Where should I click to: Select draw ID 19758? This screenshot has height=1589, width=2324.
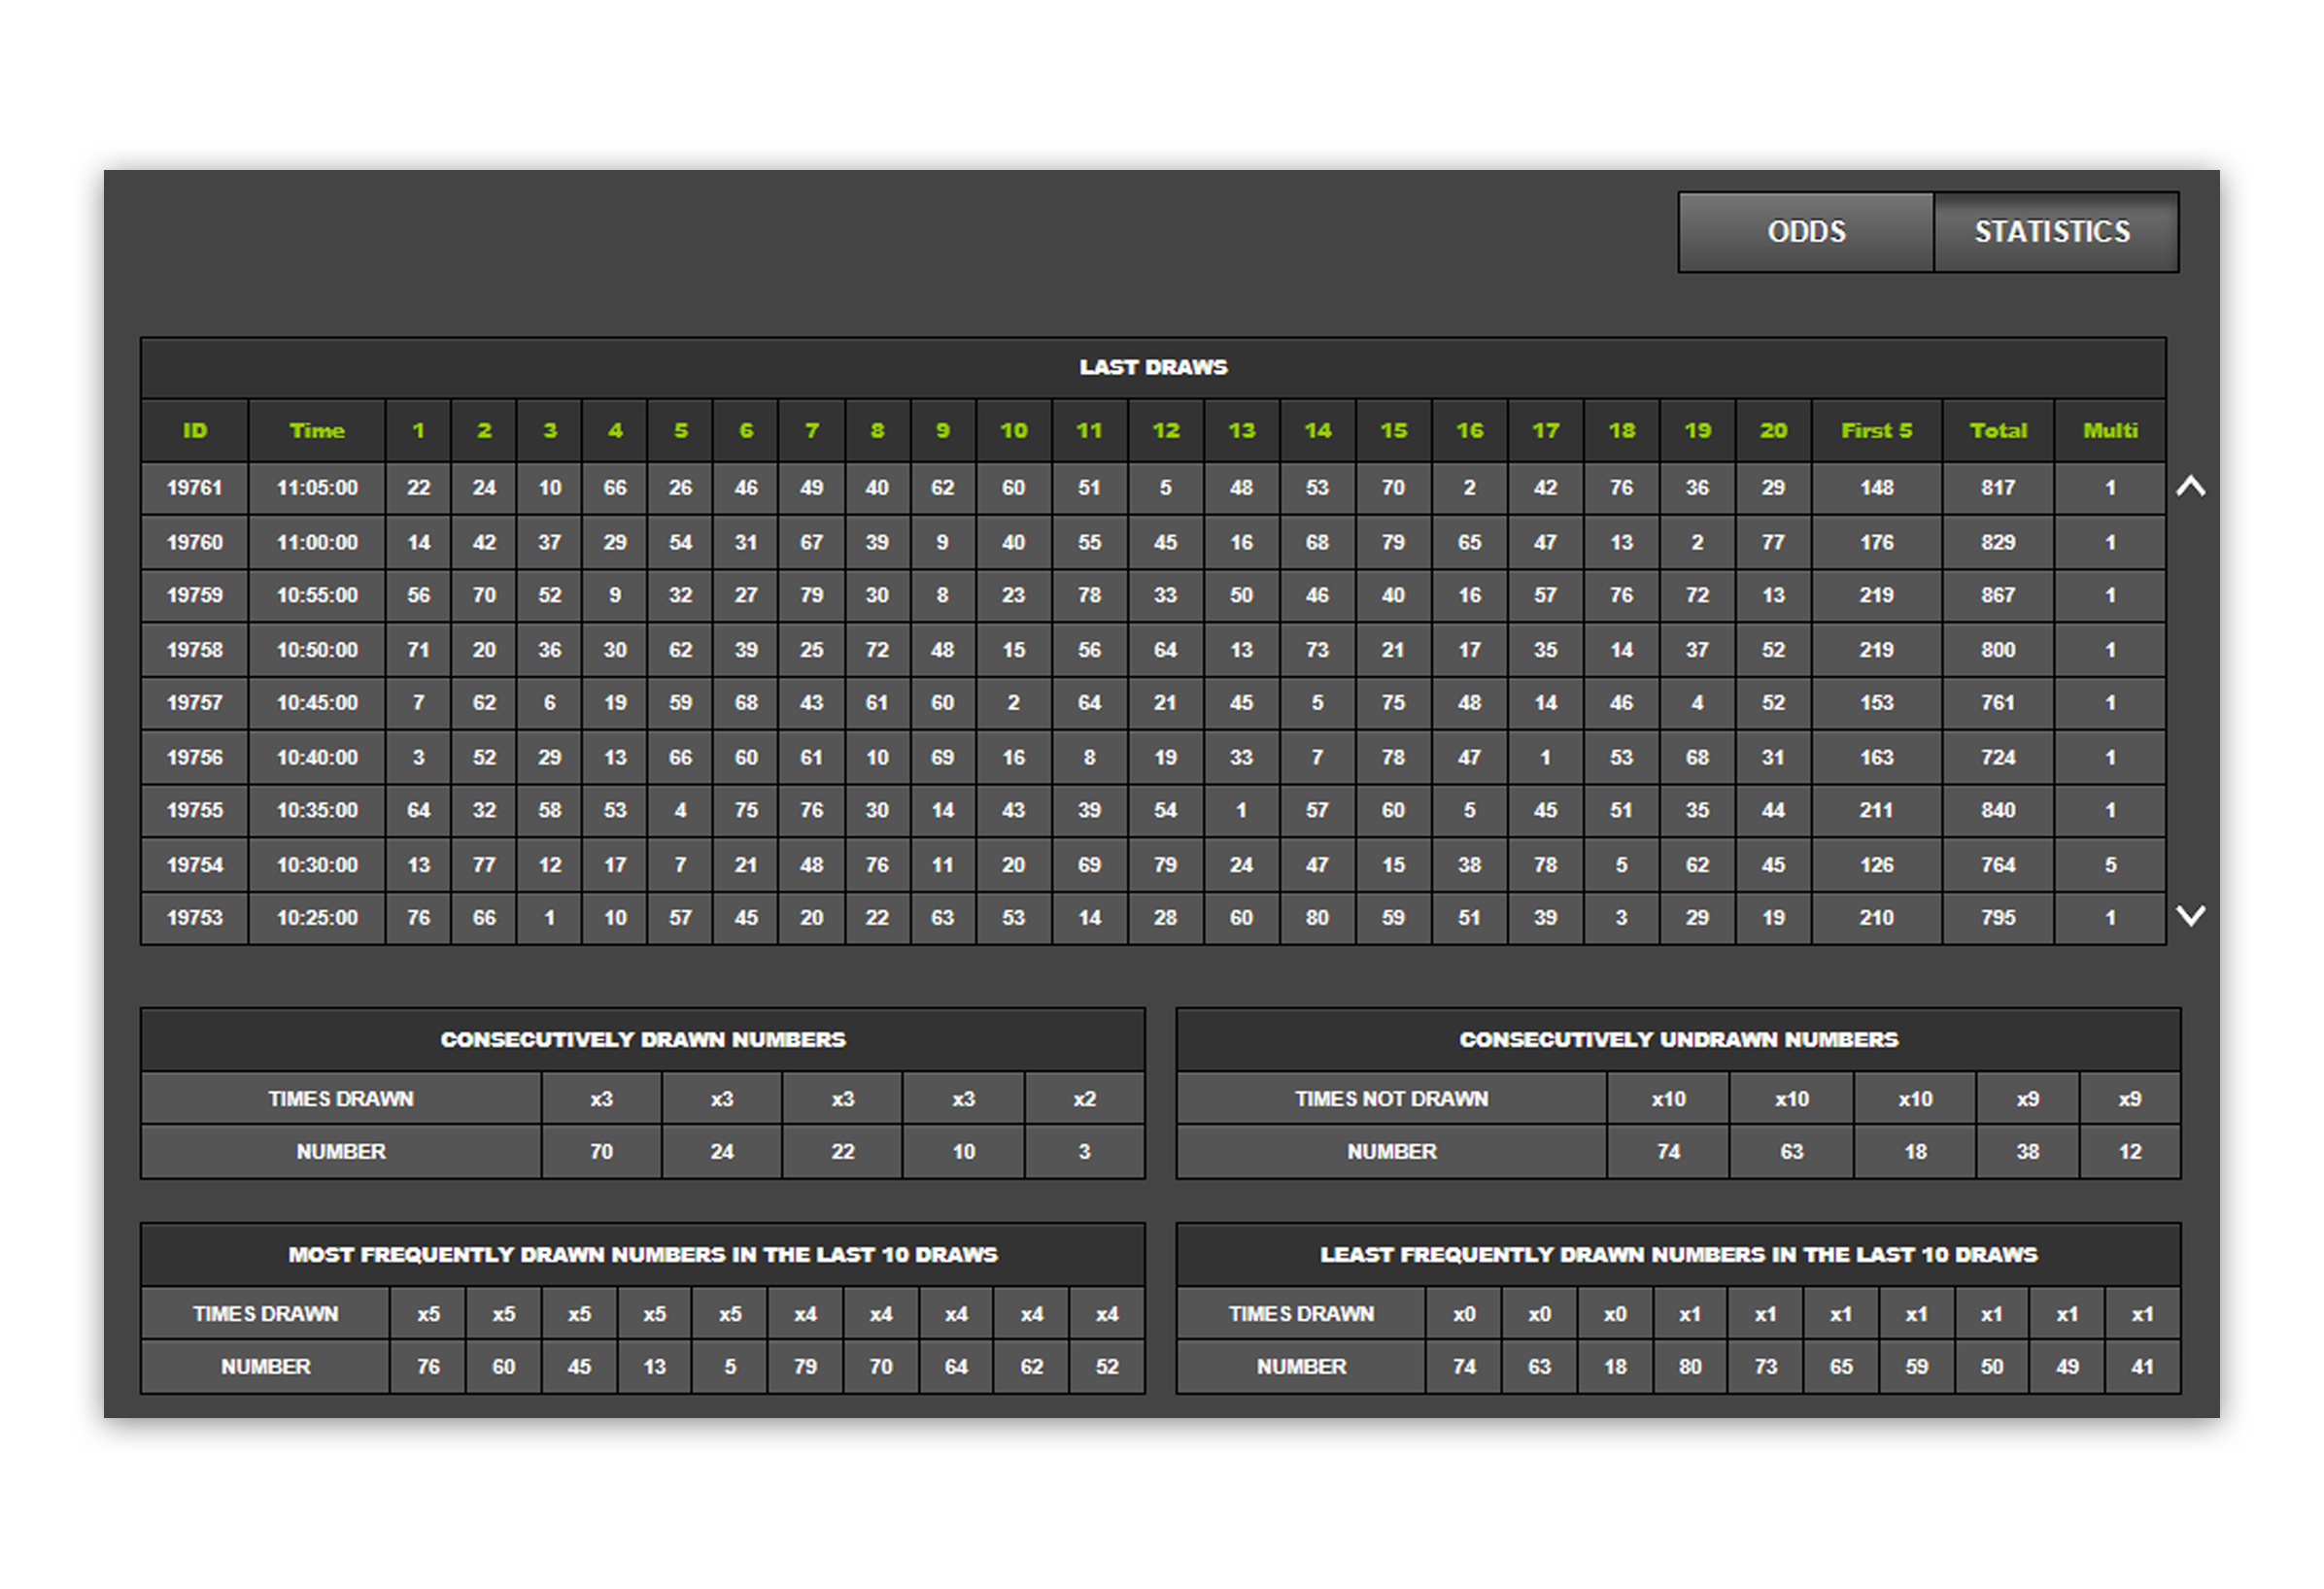pos(195,650)
